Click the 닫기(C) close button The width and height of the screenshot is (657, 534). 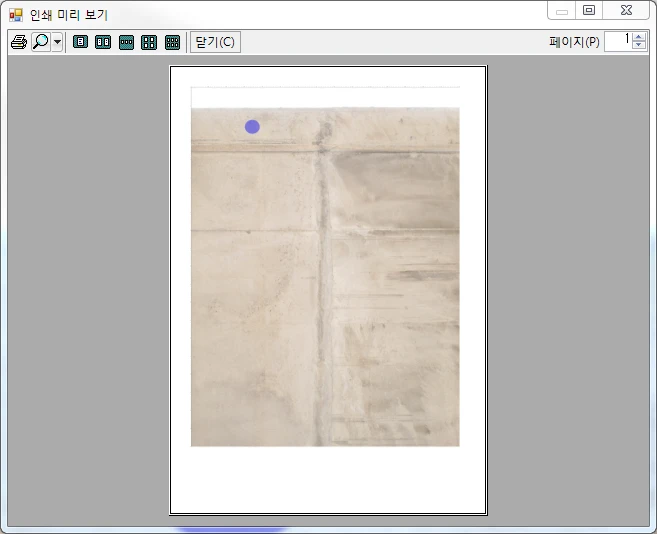(x=215, y=42)
